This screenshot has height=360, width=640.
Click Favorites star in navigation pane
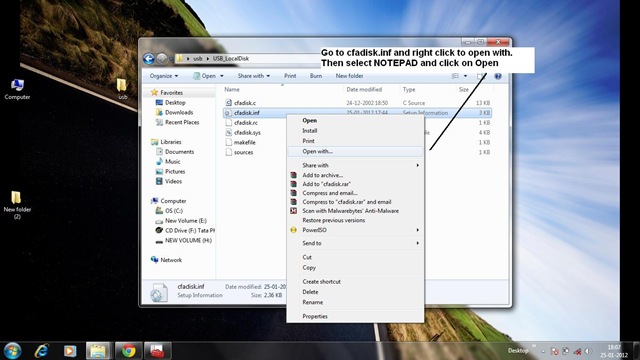(154, 93)
